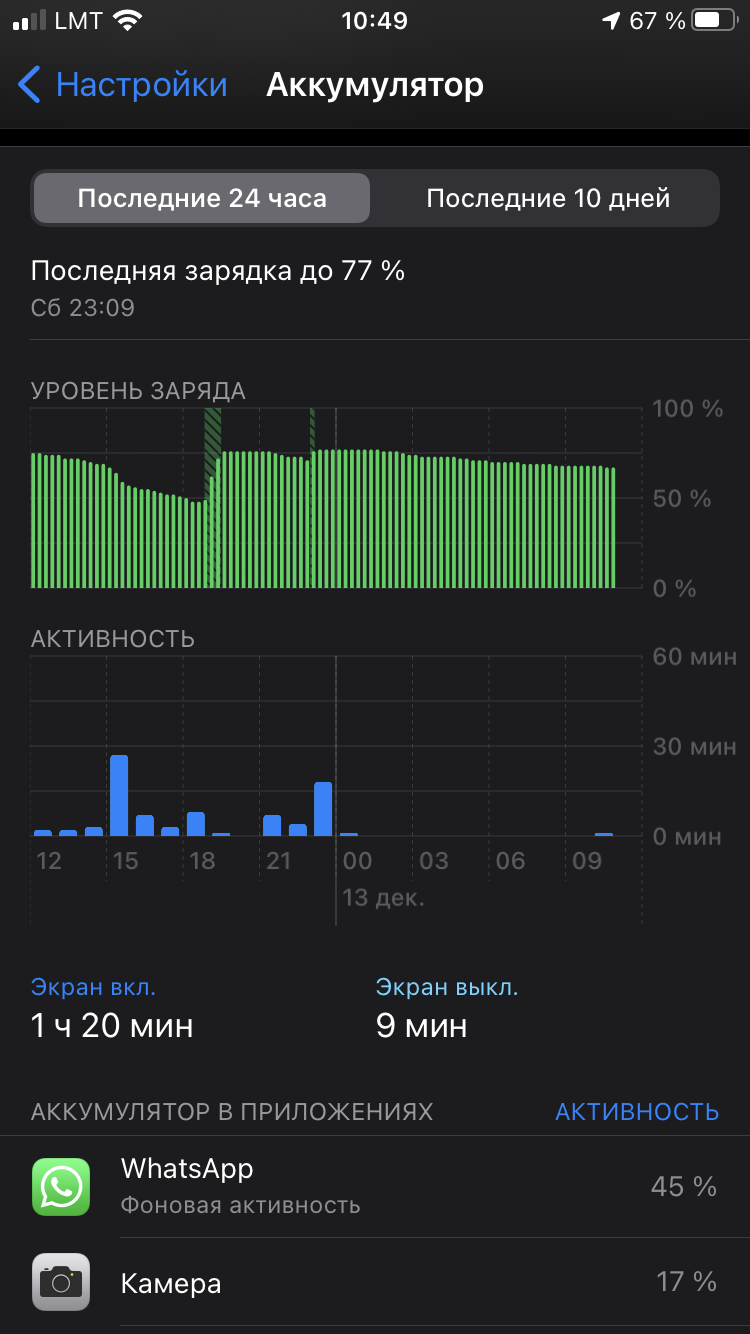Toggle the АКТИВНОСТЬ view for apps
This screenshot has height=1334, width=750.
pos(637,1111)
